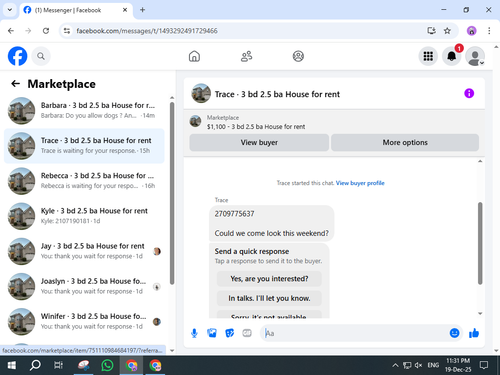
Task: Open View buyer profile link
Action: [x=360, y=183]
